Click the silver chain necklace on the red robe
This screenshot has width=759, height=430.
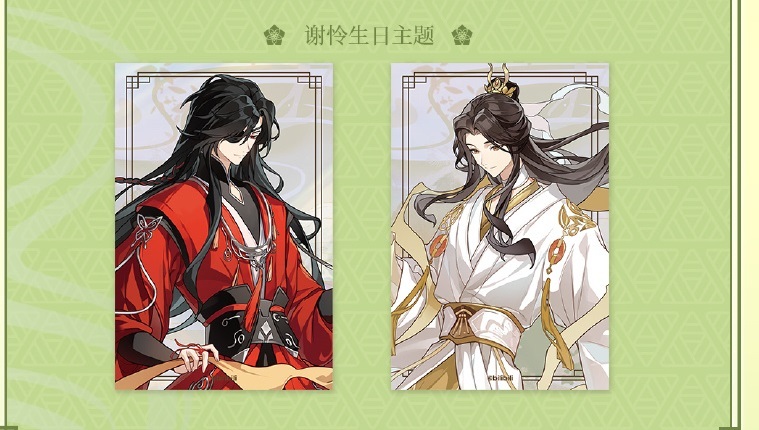(x=252, y=252)
